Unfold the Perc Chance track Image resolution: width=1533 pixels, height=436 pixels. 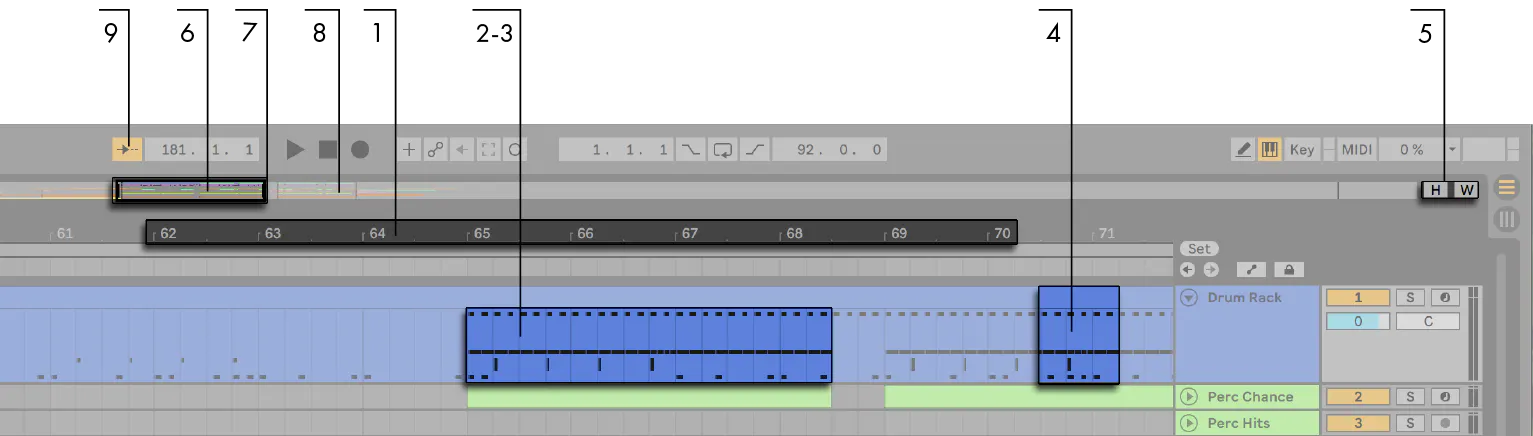coord(1188,397)
